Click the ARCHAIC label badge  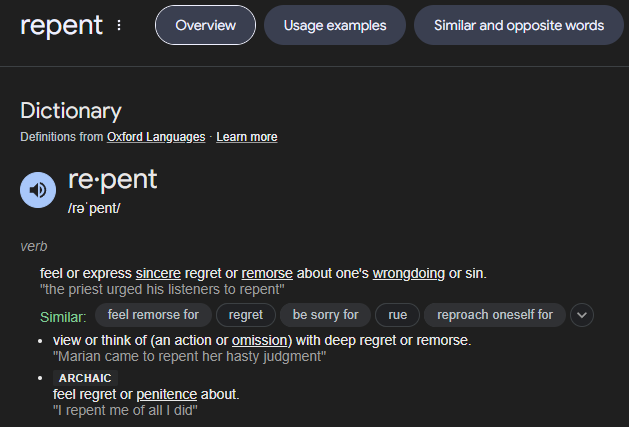click(x=85, y=378)
